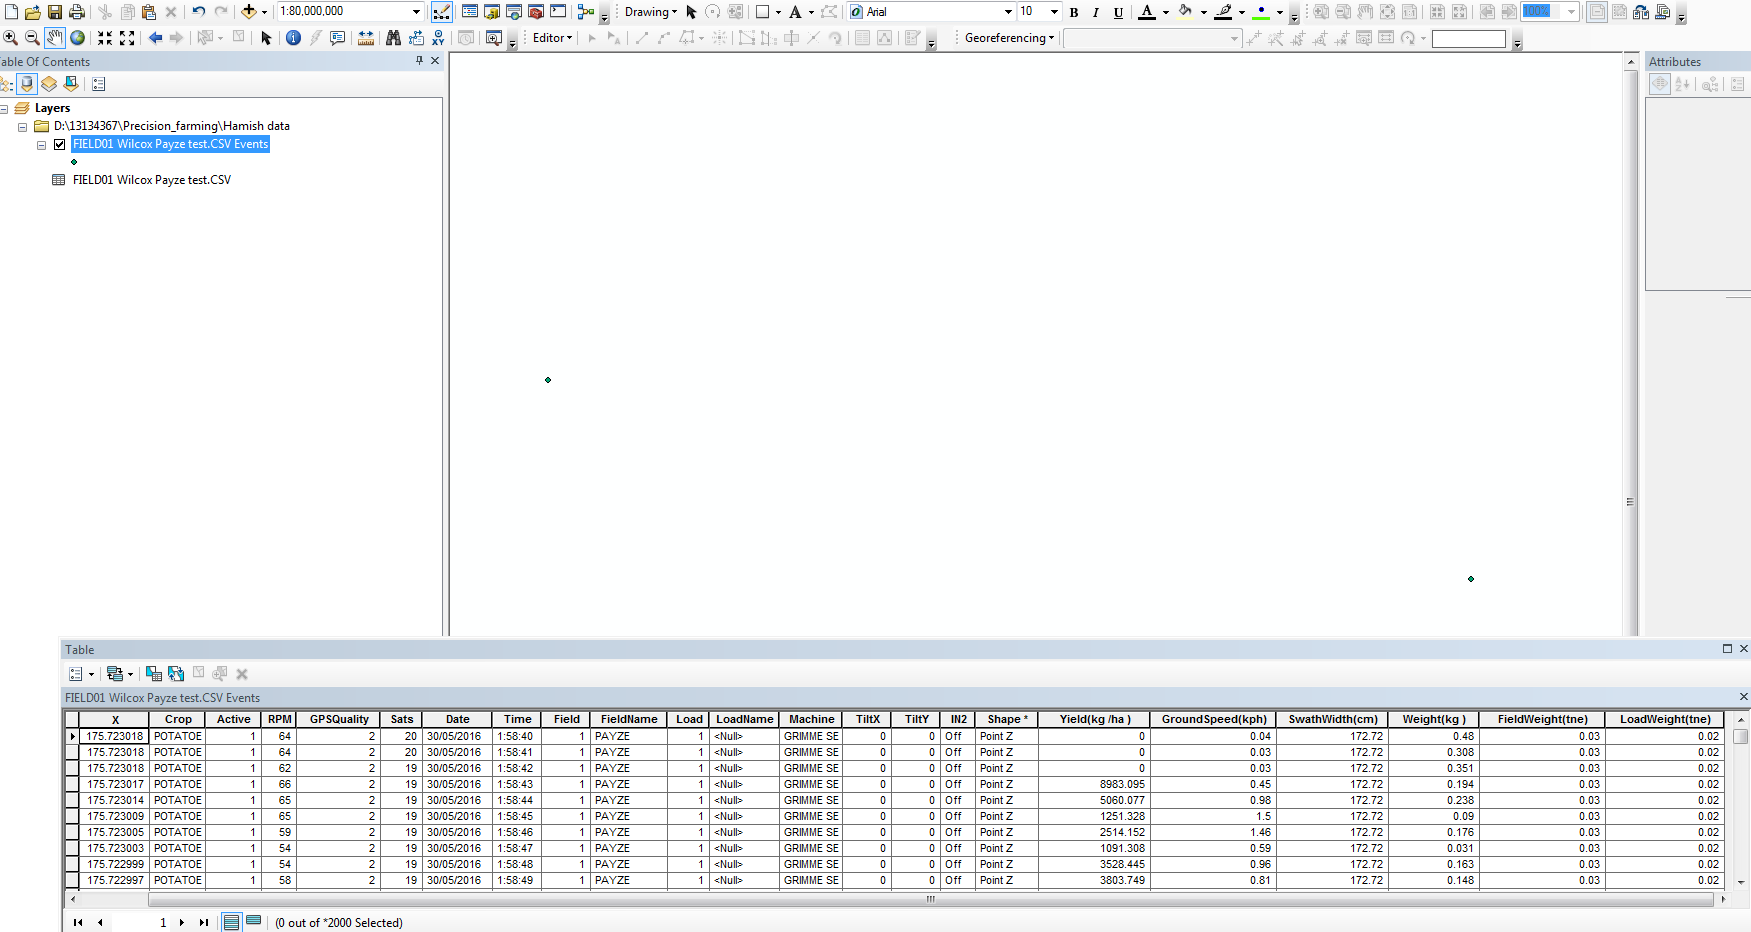Change the font color swatch

[1147, 12]
